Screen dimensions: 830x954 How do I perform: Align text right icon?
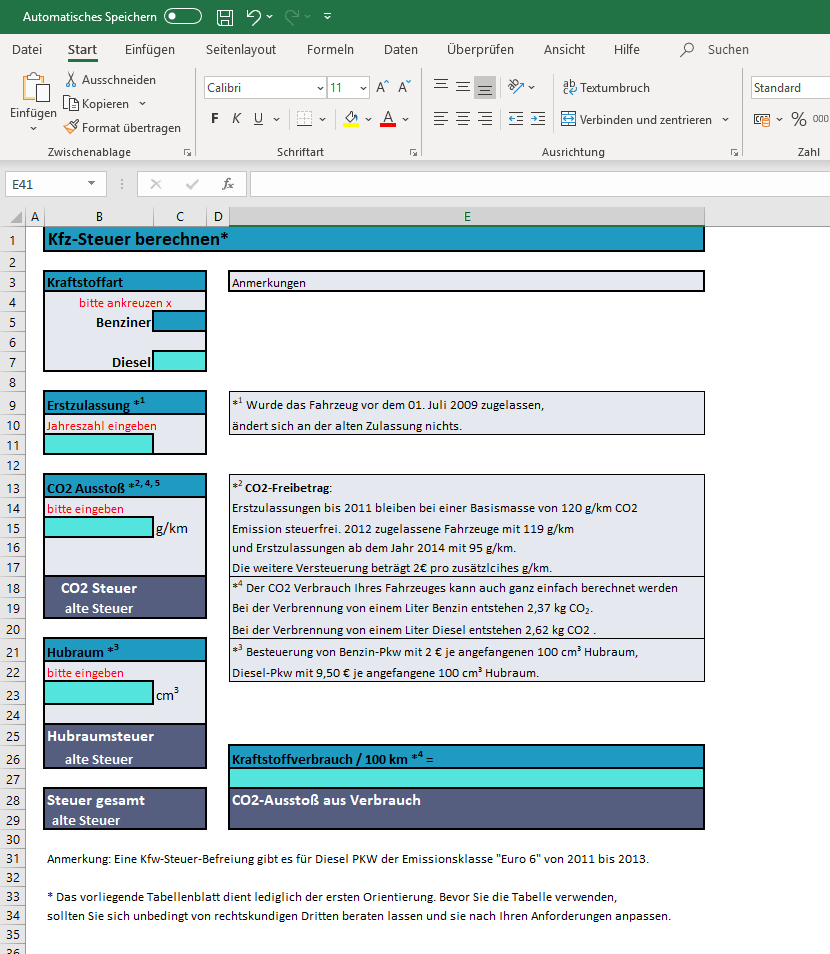485,119
